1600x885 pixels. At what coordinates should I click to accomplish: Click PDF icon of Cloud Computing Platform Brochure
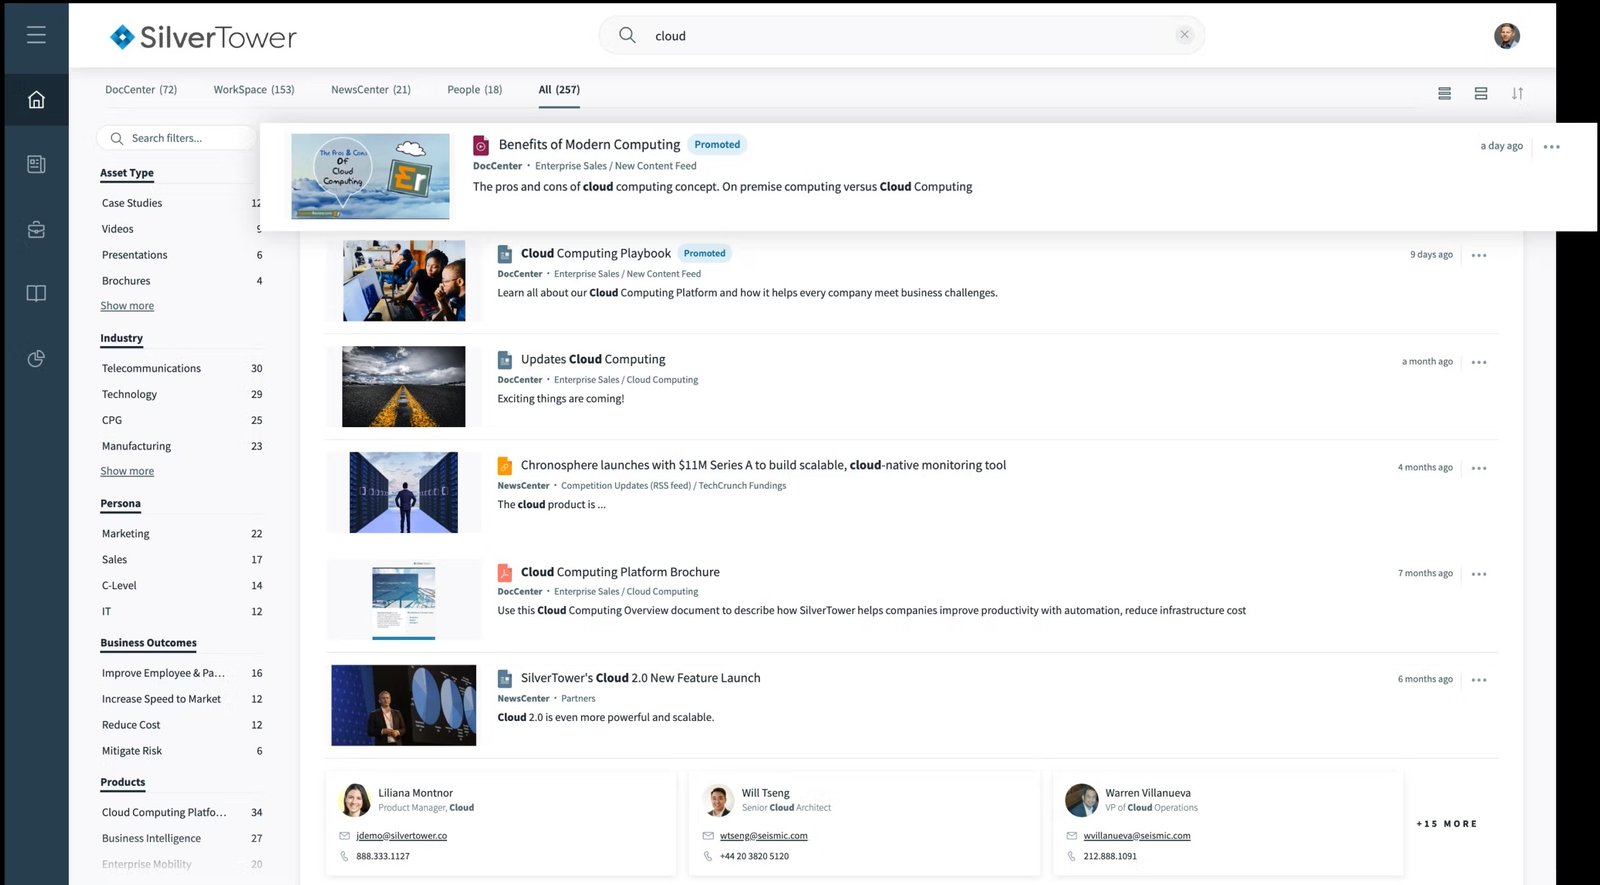click(505, 572)
